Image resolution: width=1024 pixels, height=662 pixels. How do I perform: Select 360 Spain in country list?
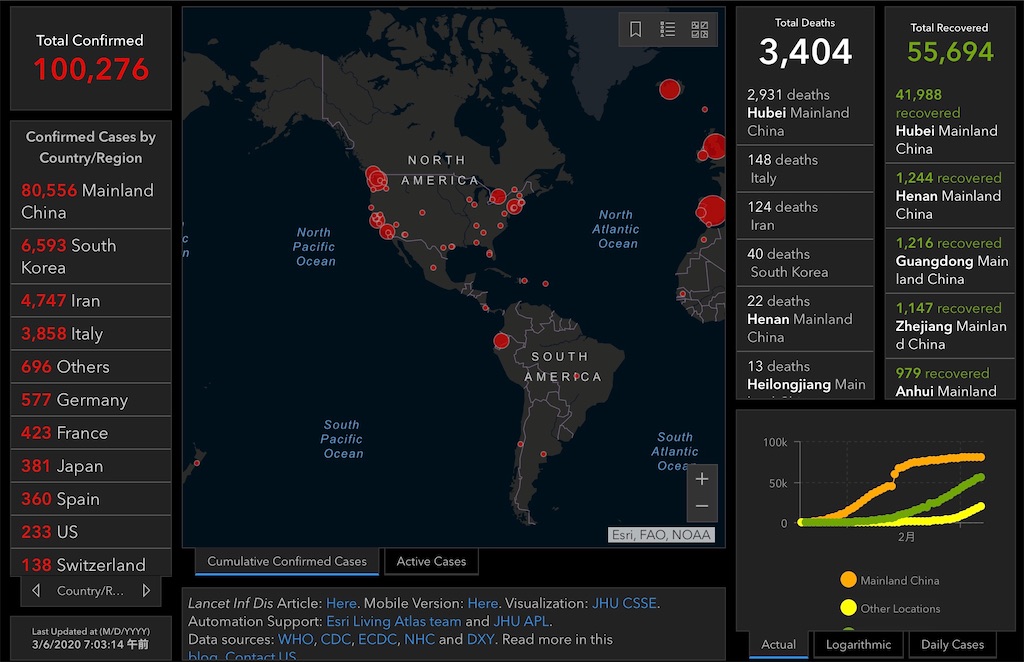point(91,499)
